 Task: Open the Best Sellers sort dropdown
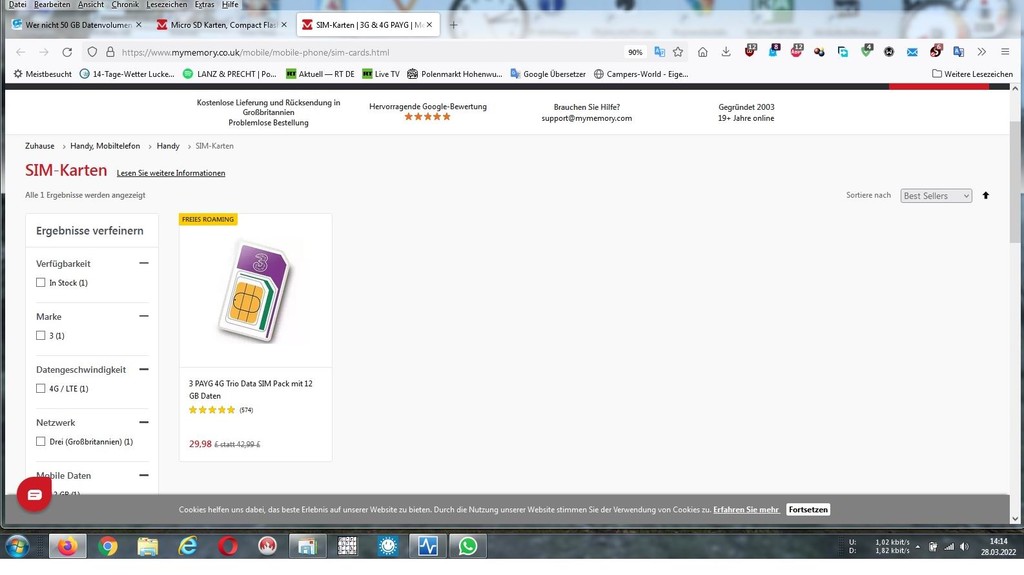(936, 196)
